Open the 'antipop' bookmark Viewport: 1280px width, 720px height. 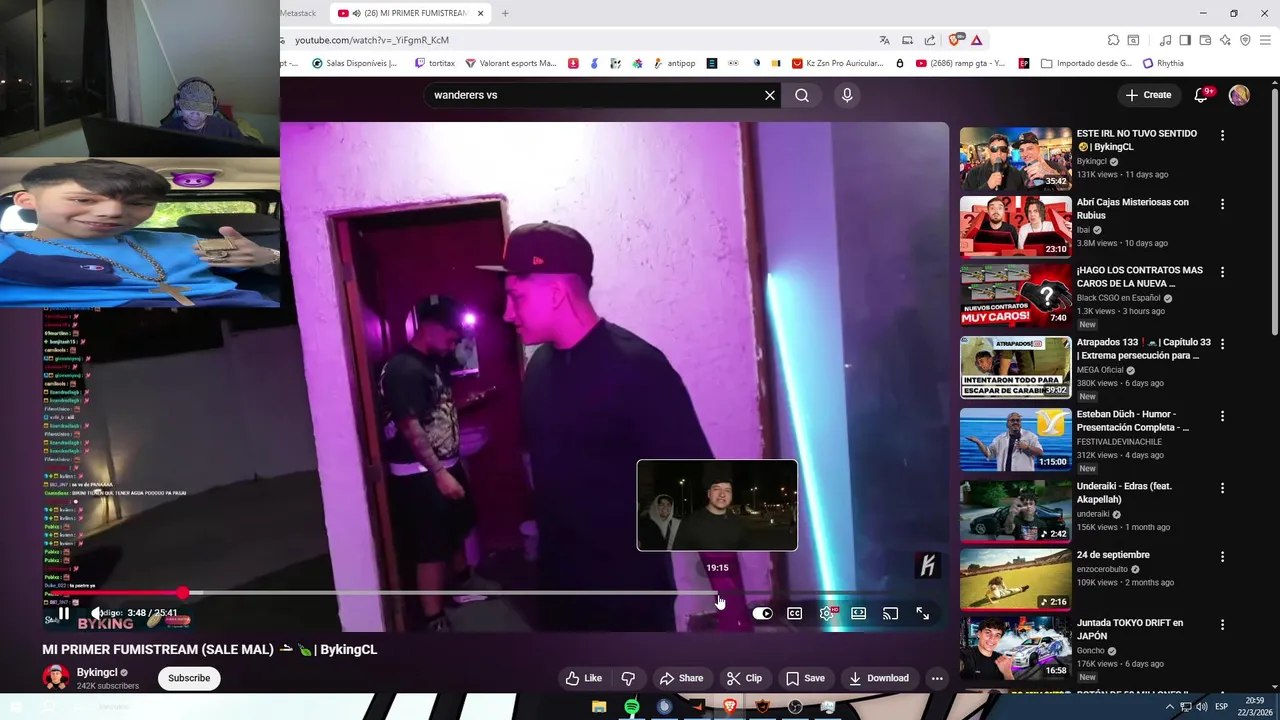click(x=674, y=63)
